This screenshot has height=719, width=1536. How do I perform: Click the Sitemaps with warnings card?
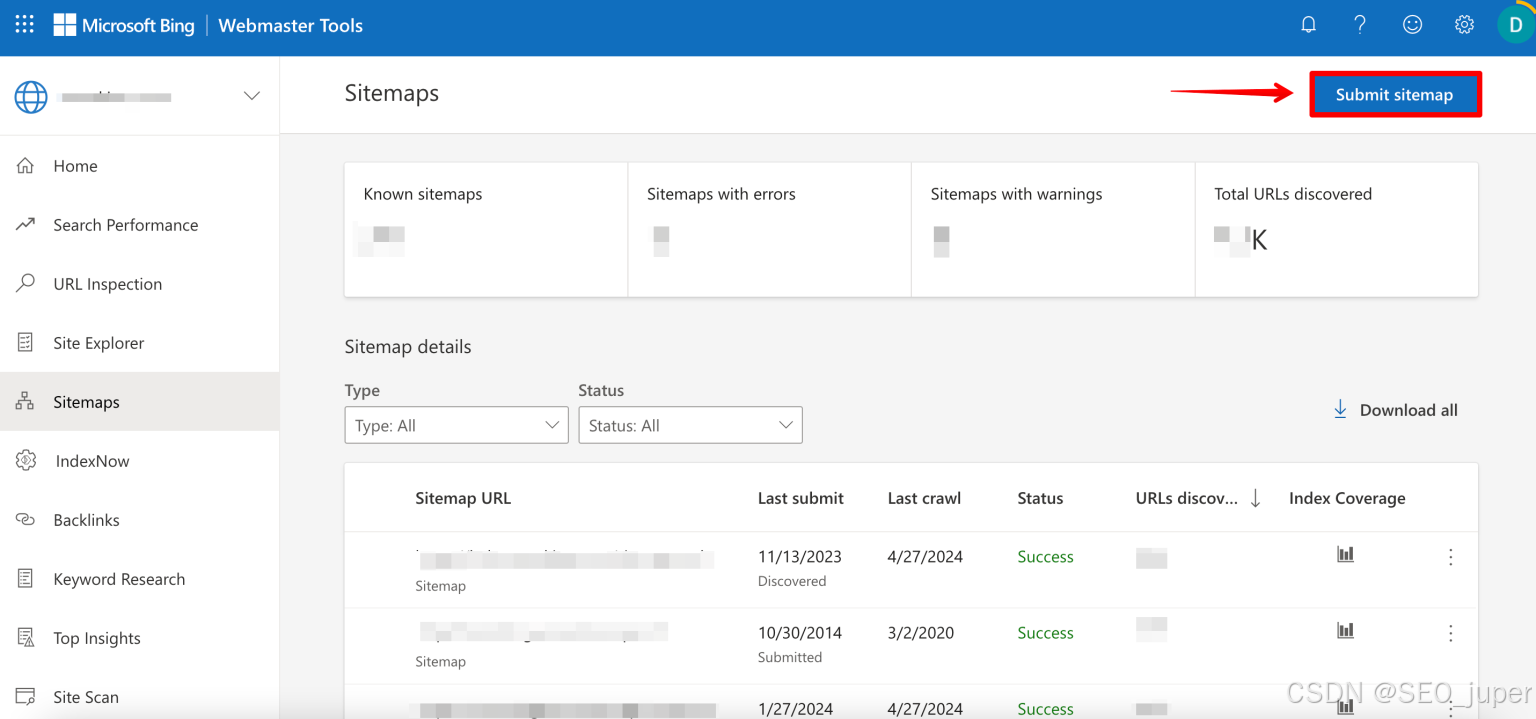(1053, 230)
